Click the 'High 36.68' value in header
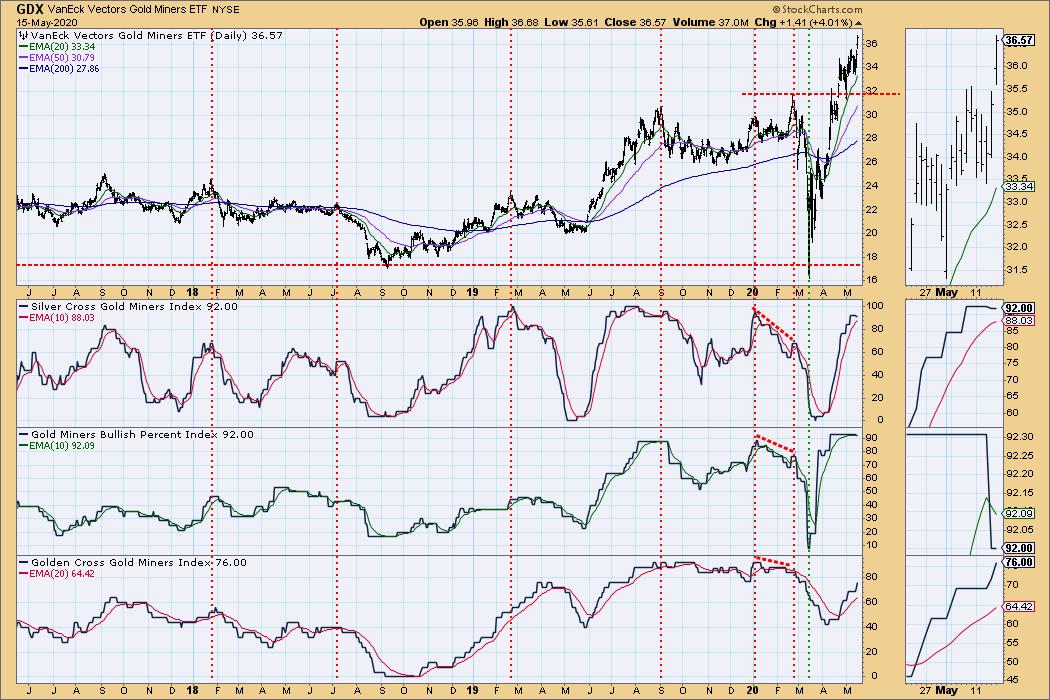The height and width of the screenshot is (700, 1050). coord(511,22)
